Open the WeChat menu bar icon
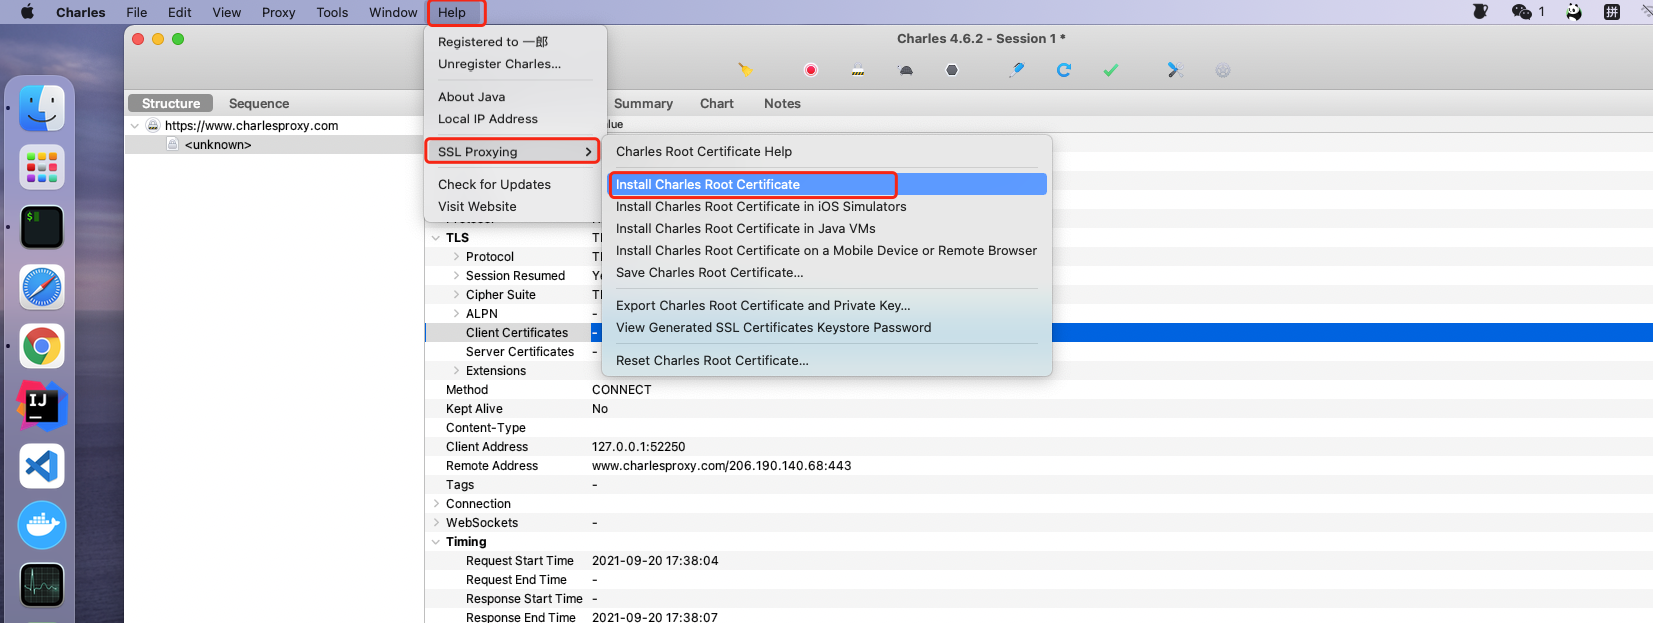Viewport: 1653px width, 623px height. point(1522,12)
